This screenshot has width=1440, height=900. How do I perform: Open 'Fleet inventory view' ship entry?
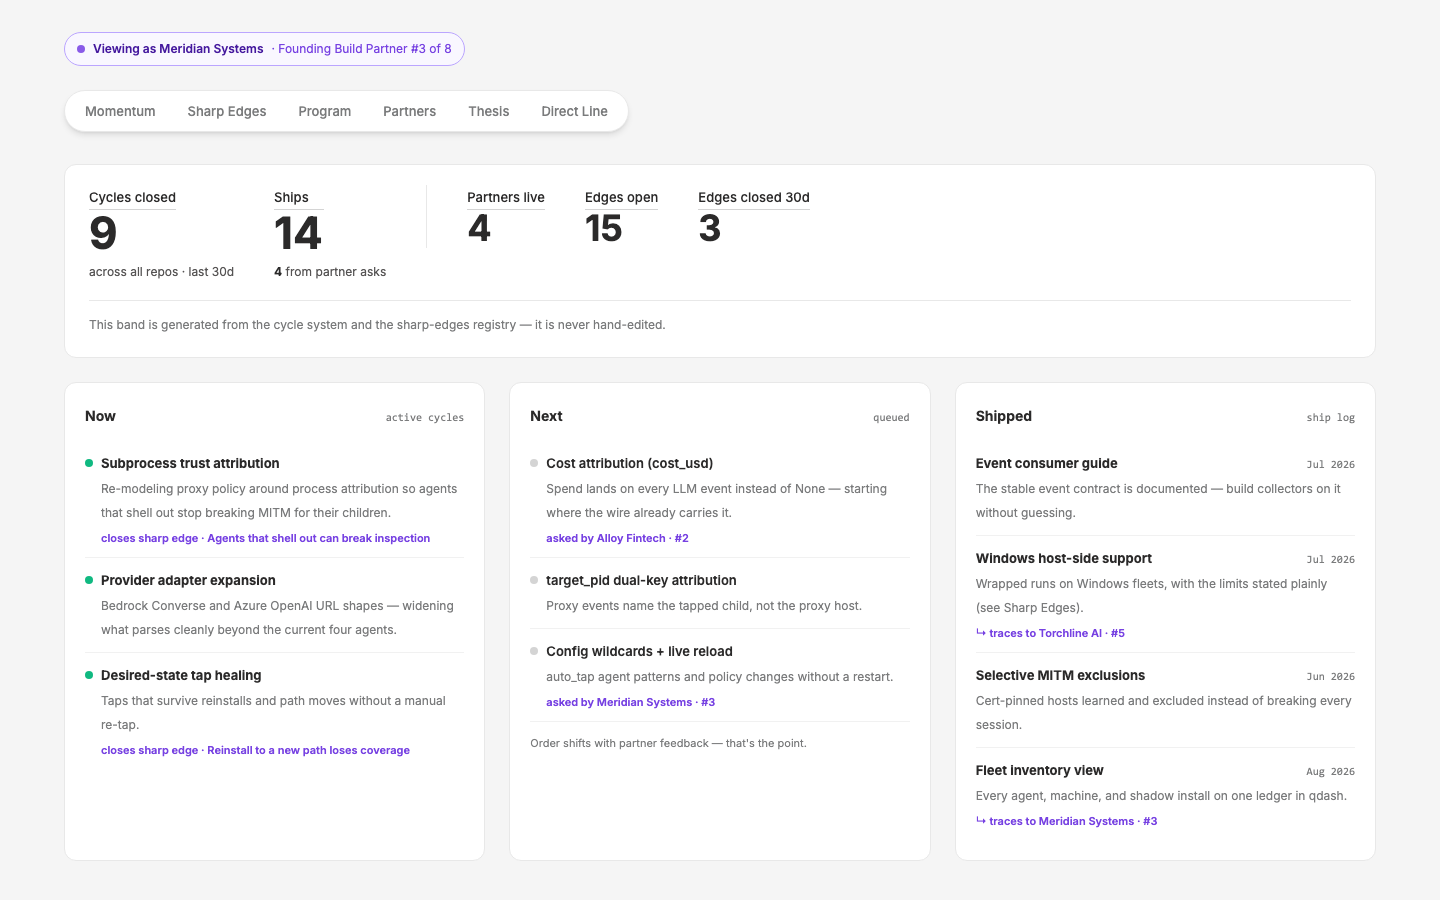pos(1039,770)
